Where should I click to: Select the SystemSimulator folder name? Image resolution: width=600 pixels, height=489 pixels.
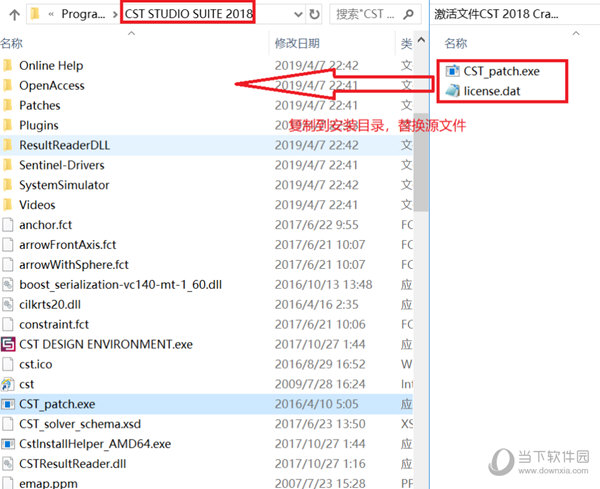[64, 185]
